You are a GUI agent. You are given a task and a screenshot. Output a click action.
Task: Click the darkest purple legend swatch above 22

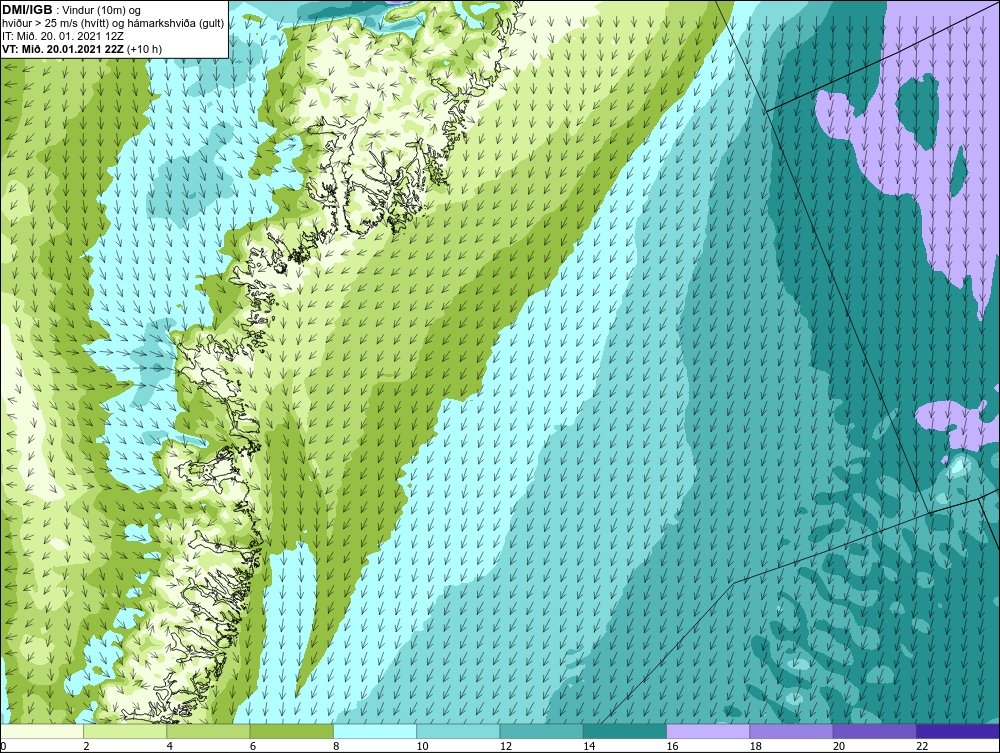(958, 731)
